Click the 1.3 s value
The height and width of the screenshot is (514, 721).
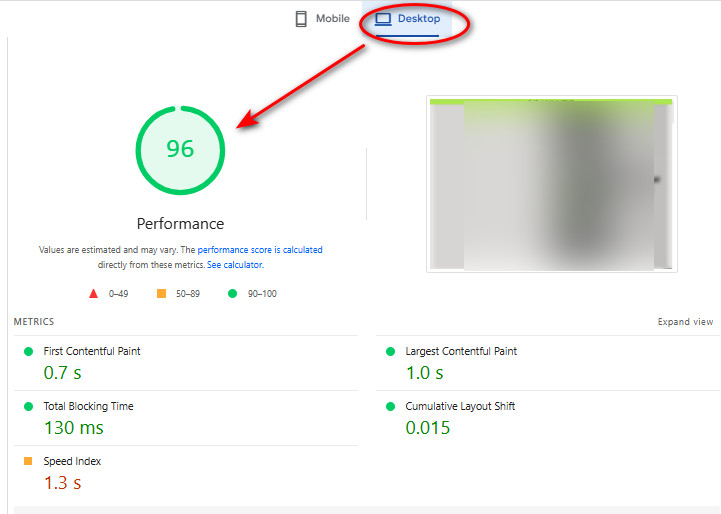click(x=63, y=483)
